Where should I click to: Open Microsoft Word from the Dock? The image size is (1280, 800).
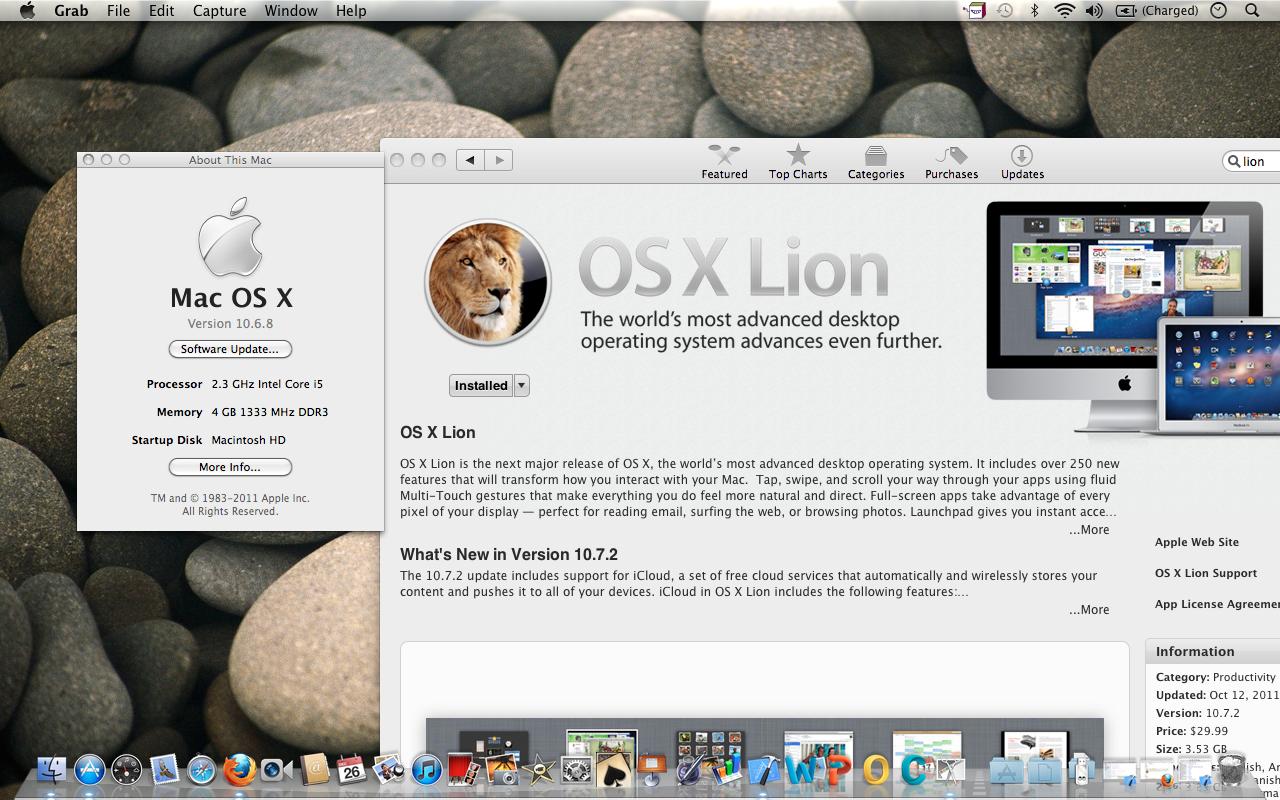point(803,771)
